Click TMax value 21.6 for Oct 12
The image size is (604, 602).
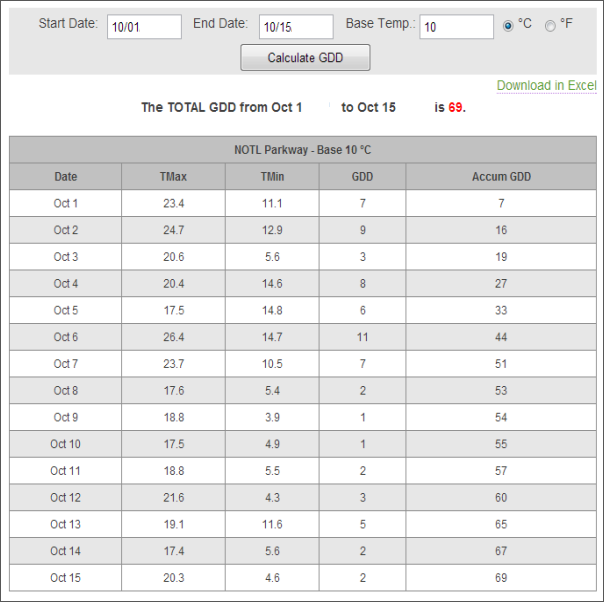point(173,498)
